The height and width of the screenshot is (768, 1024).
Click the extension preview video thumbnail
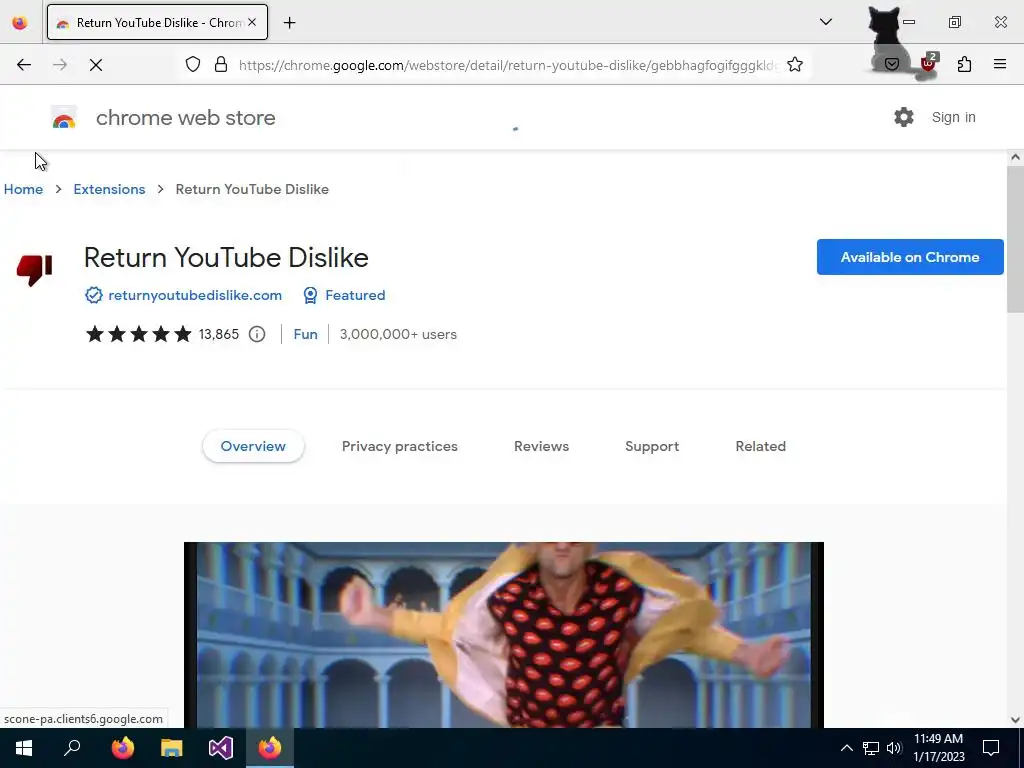click(x=504, y=634)
